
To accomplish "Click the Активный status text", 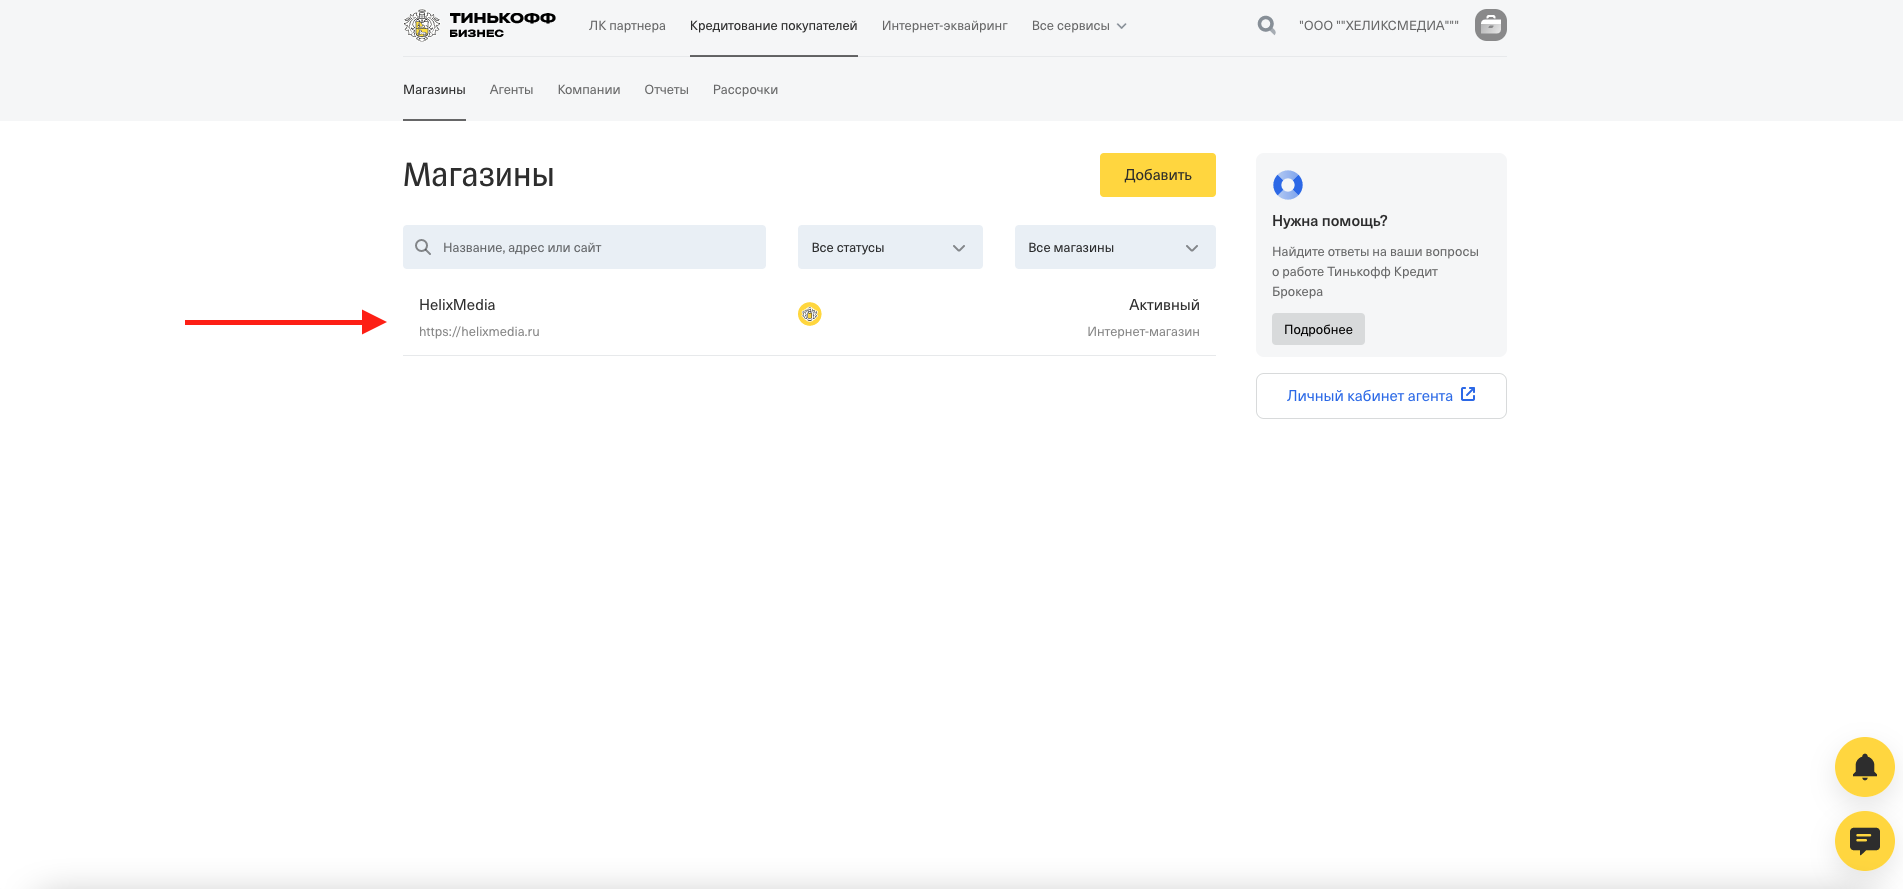I will tap(1164, 305).
